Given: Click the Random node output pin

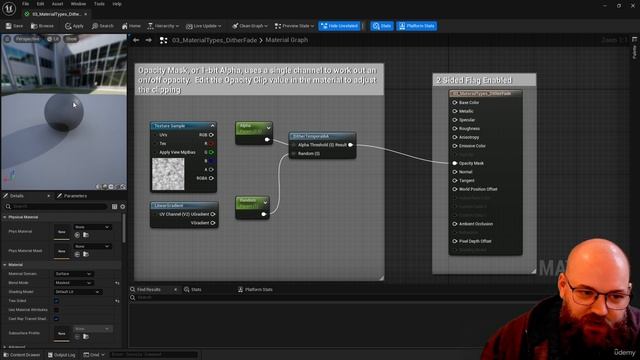Looking at the screenshot, I should 264,214.
